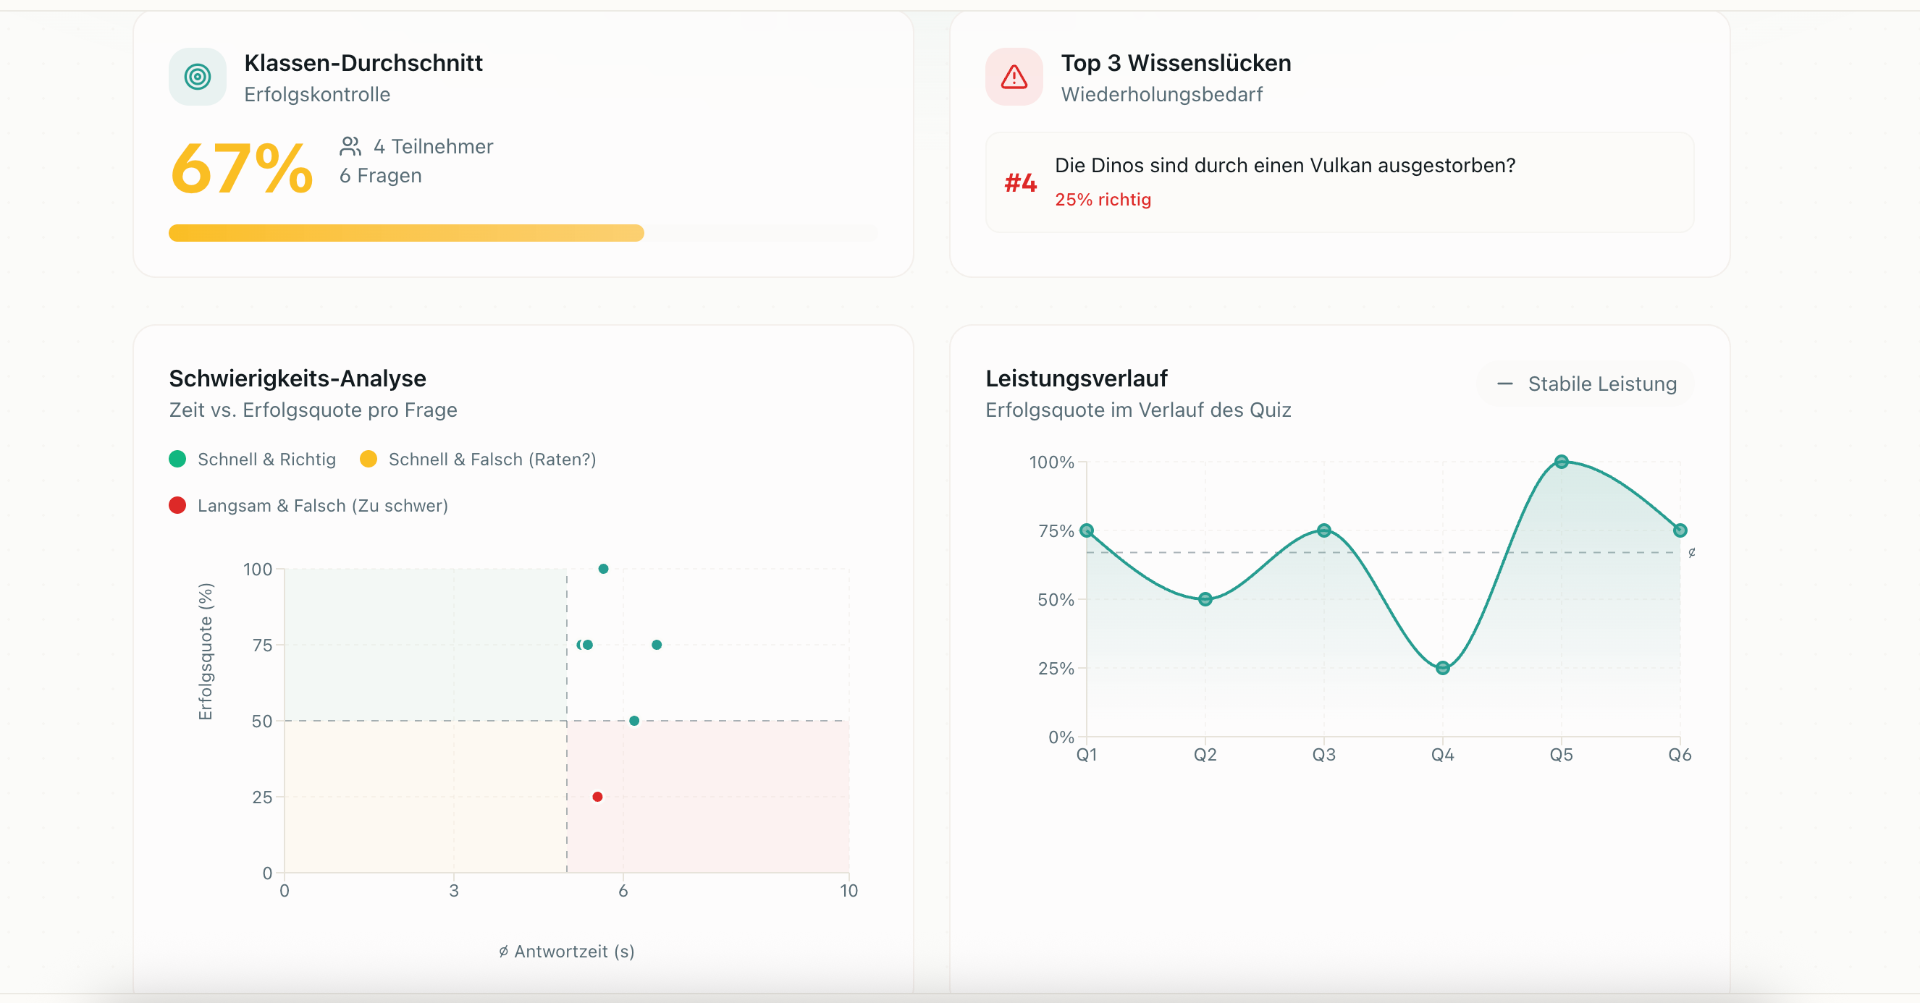Click the Klassen-Durchschnitt heading
Image resolution: width=1920 pixels, height=1003 pixels.
[364, 63]
